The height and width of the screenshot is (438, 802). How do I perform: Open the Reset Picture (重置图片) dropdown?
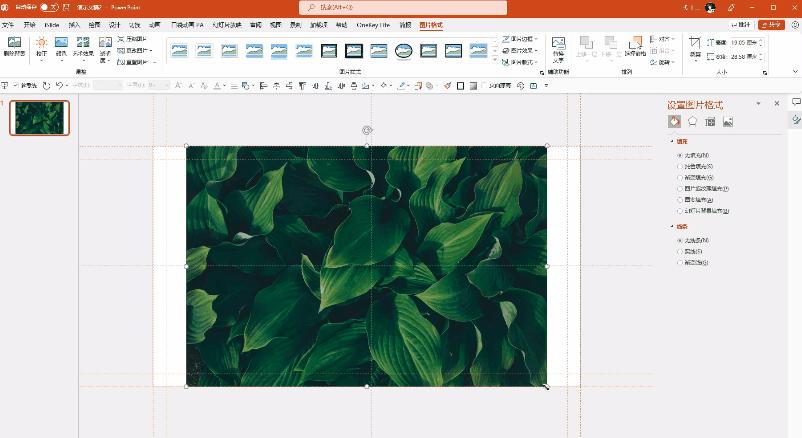point(136,62)
